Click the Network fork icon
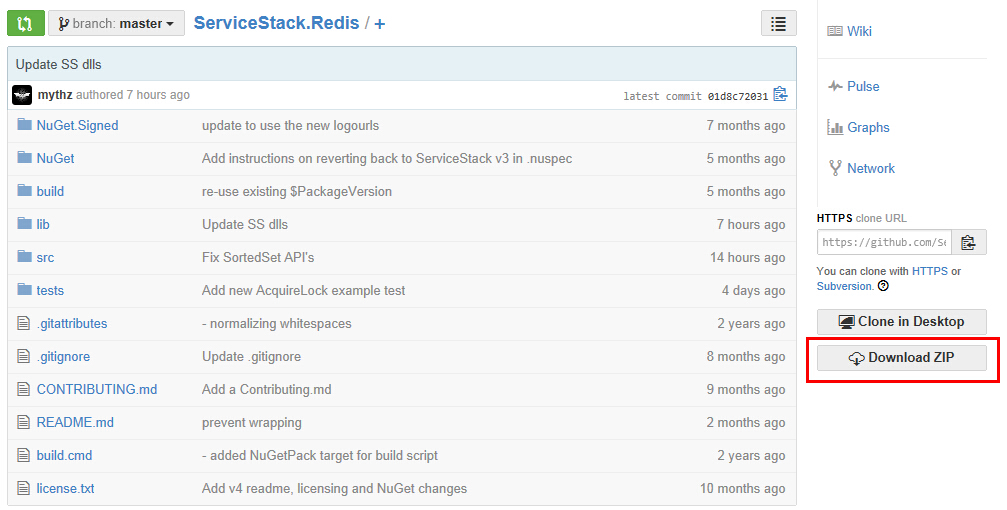Viewport: 1007px width, 510px height. pos(835,168)
